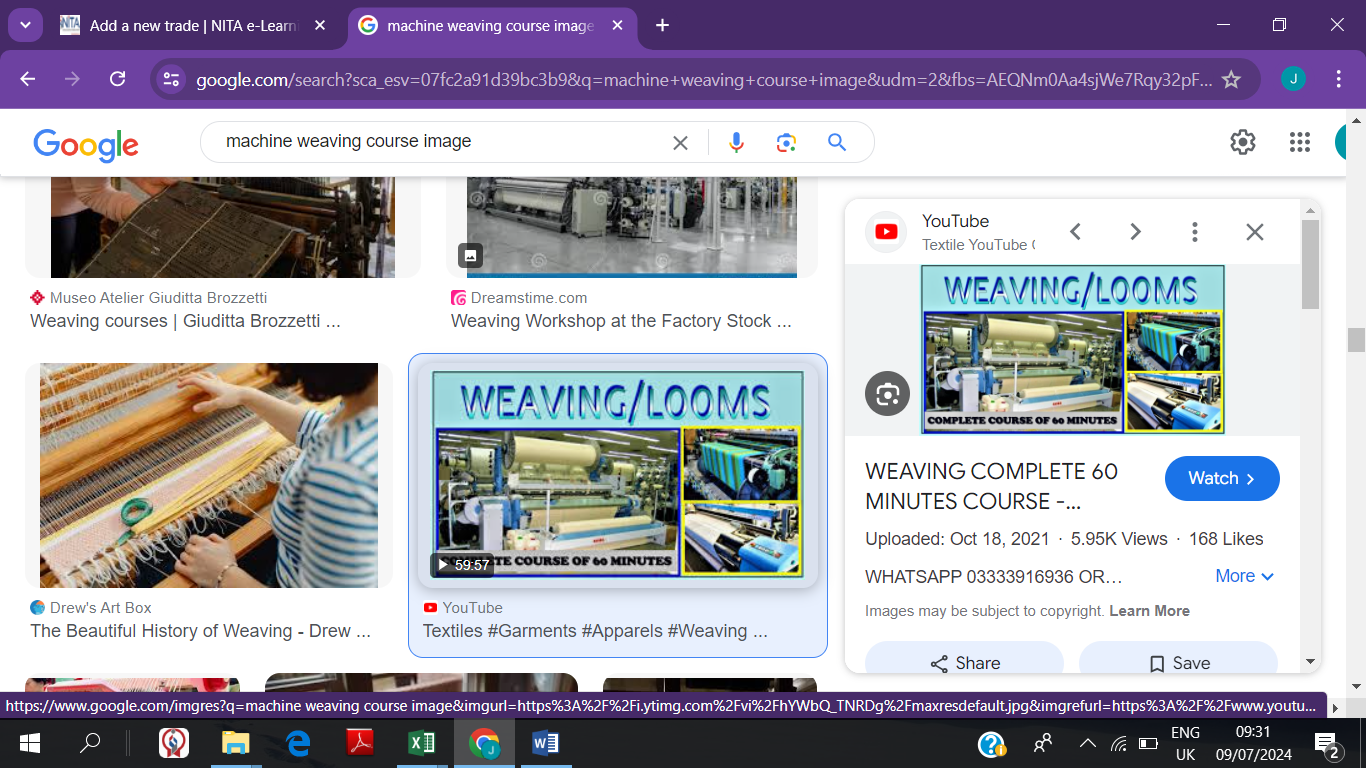This screenshot has width=1366, height=768.
Task: Click the YouTube source title in preview panel
Action: 956,221
